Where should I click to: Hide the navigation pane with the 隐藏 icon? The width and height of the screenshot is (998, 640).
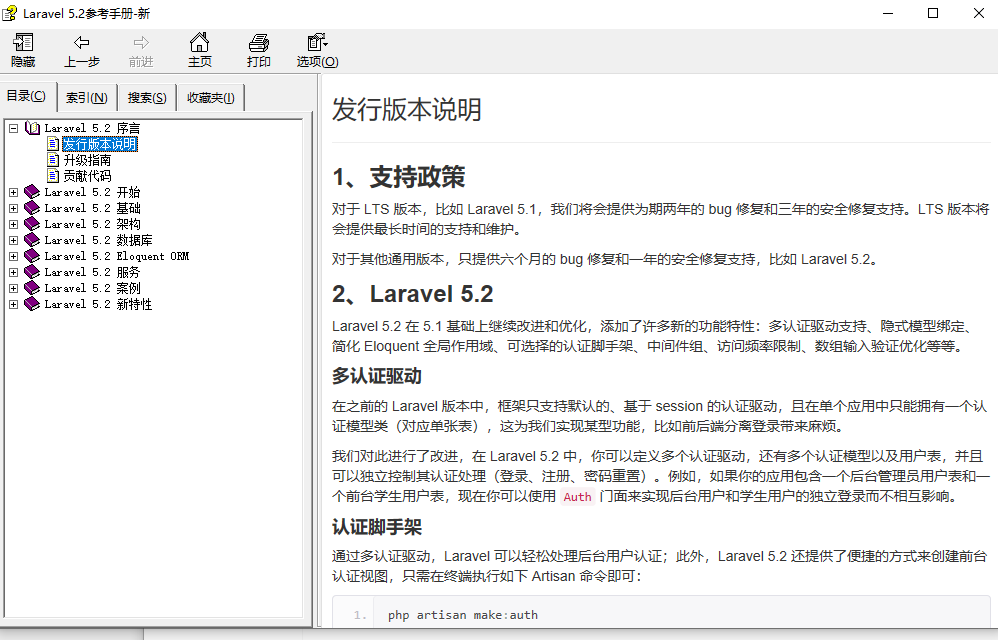click(x=22, y=50)
